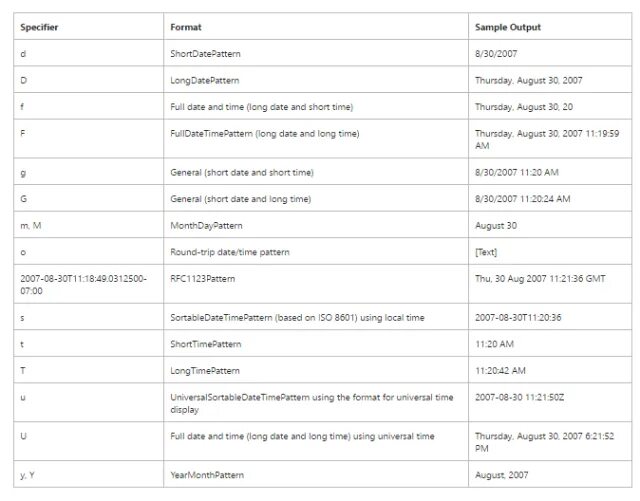Screen dimensions: 640x501
Task: Click the [Text] sample output cell
Action: pos(486,252)
